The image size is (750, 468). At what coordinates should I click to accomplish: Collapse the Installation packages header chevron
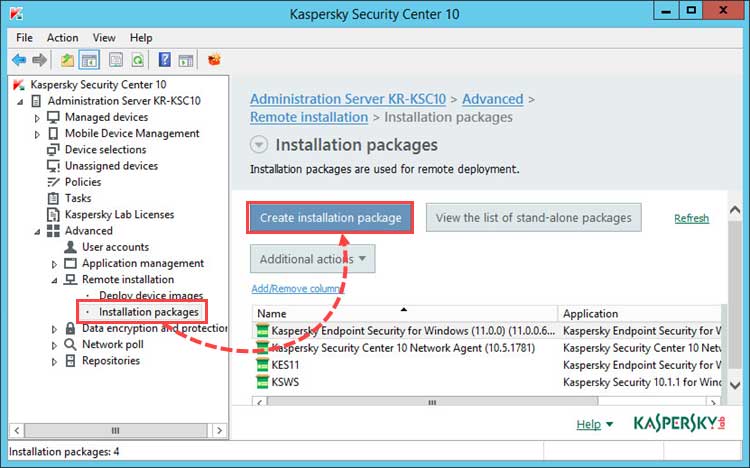259,145
